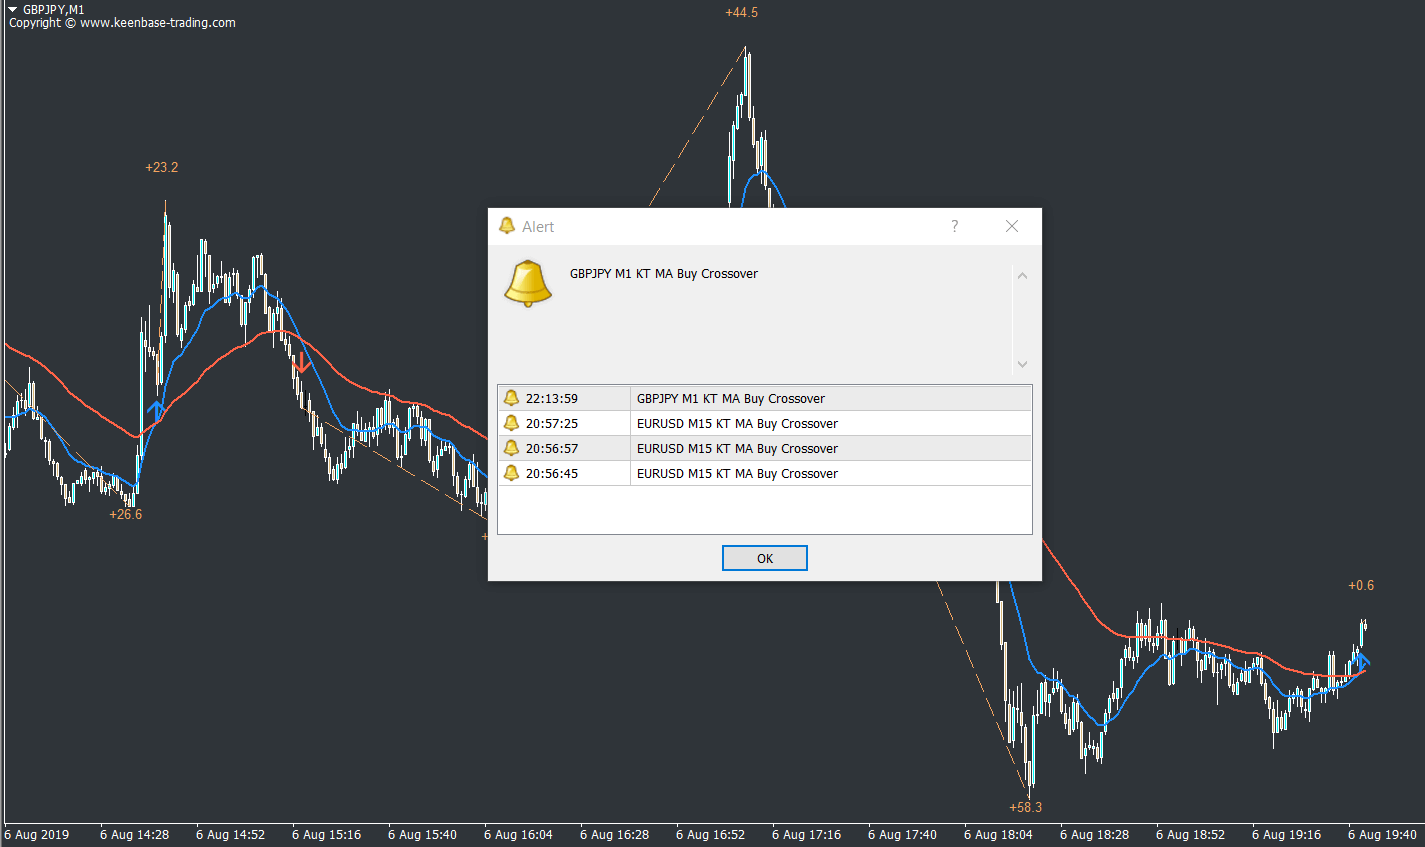This screenshot has height=847, width=1425.
Task: Click the red down arrow sell signal near 15:16
Action: click(301, 362)
